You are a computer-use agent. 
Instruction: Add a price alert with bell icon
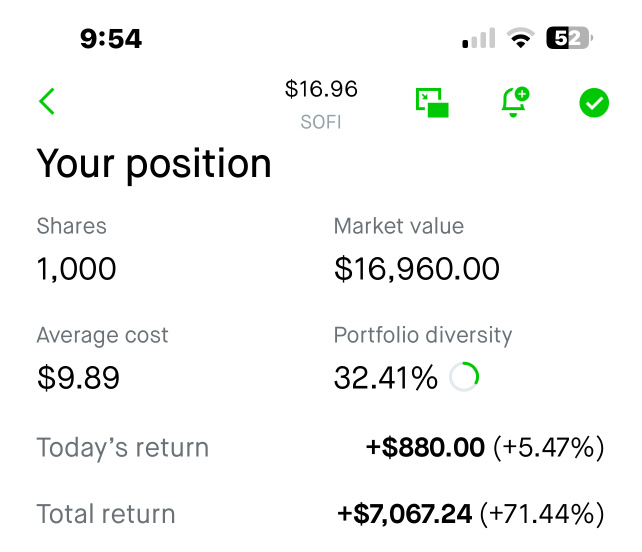coord(515,102)
